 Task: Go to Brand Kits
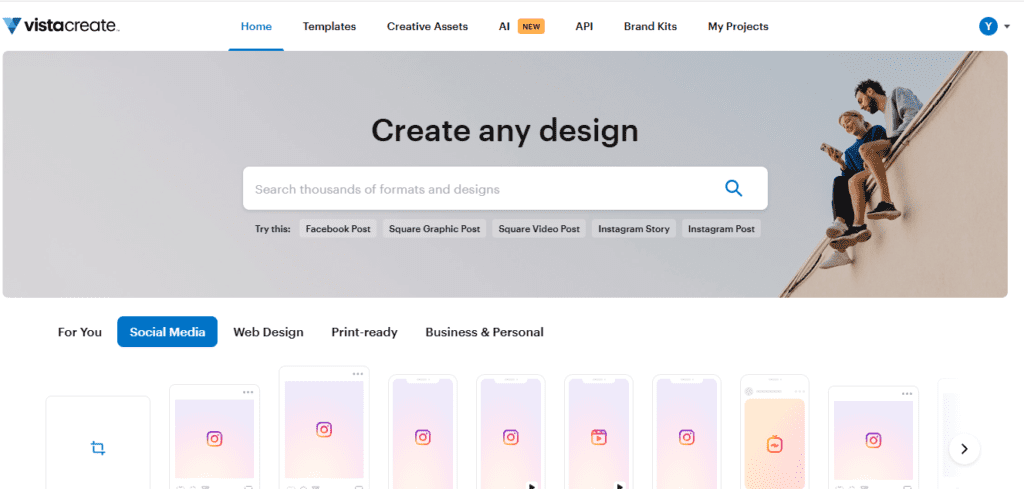click(650, 27)
